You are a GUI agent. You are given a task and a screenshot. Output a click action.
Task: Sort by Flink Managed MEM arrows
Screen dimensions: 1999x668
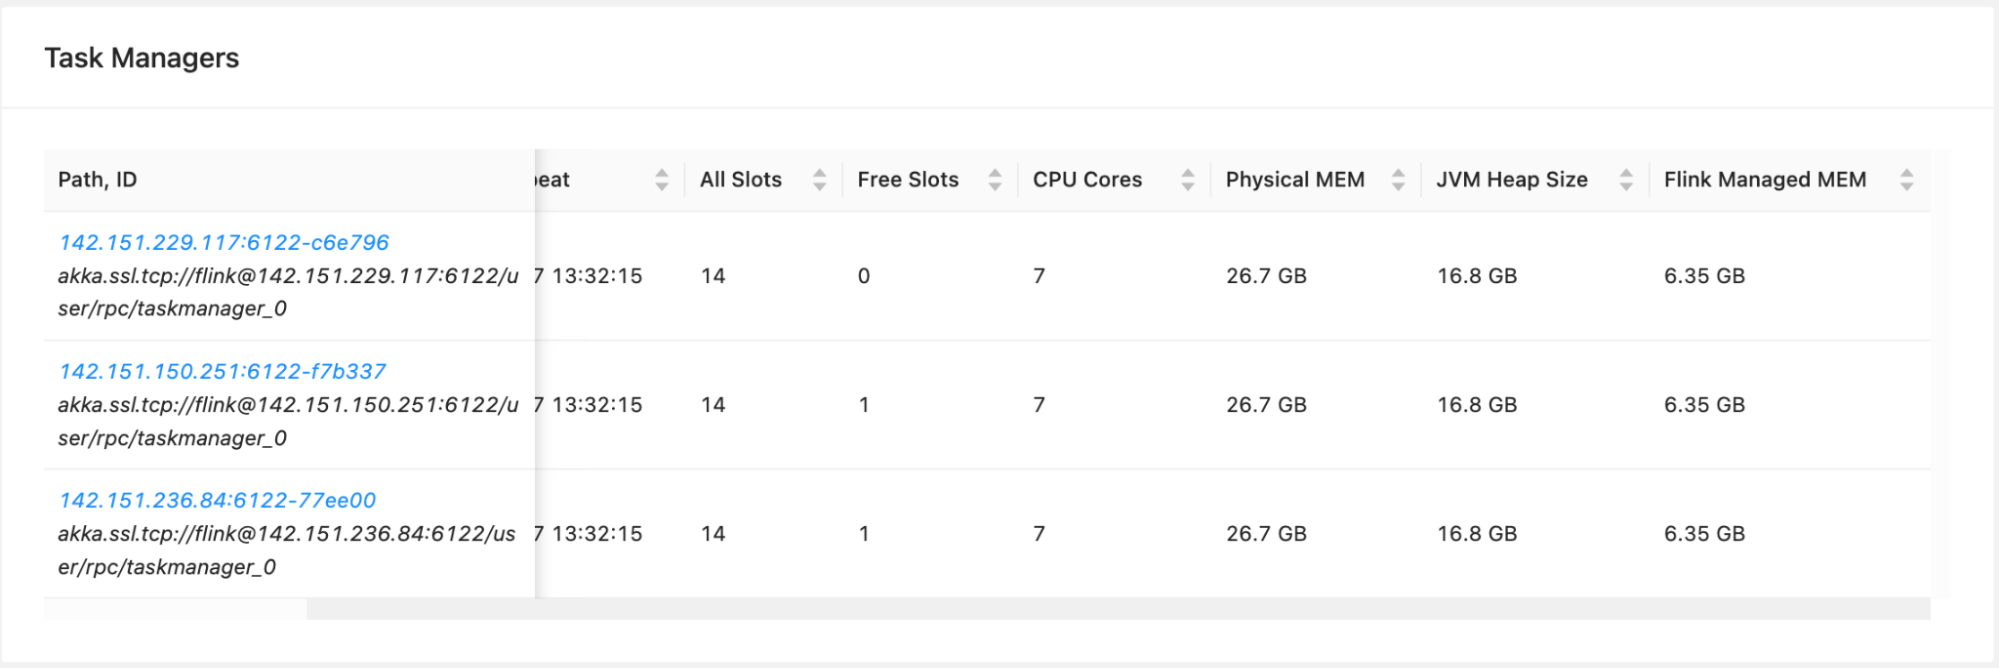coord(1907,180)
